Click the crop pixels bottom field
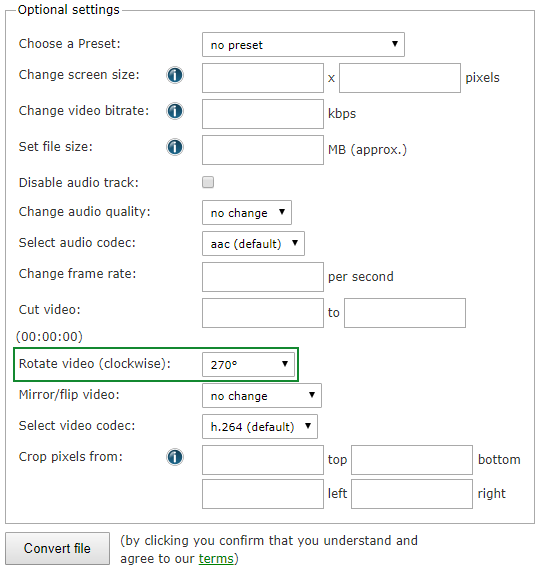 (x=412, y=460)
